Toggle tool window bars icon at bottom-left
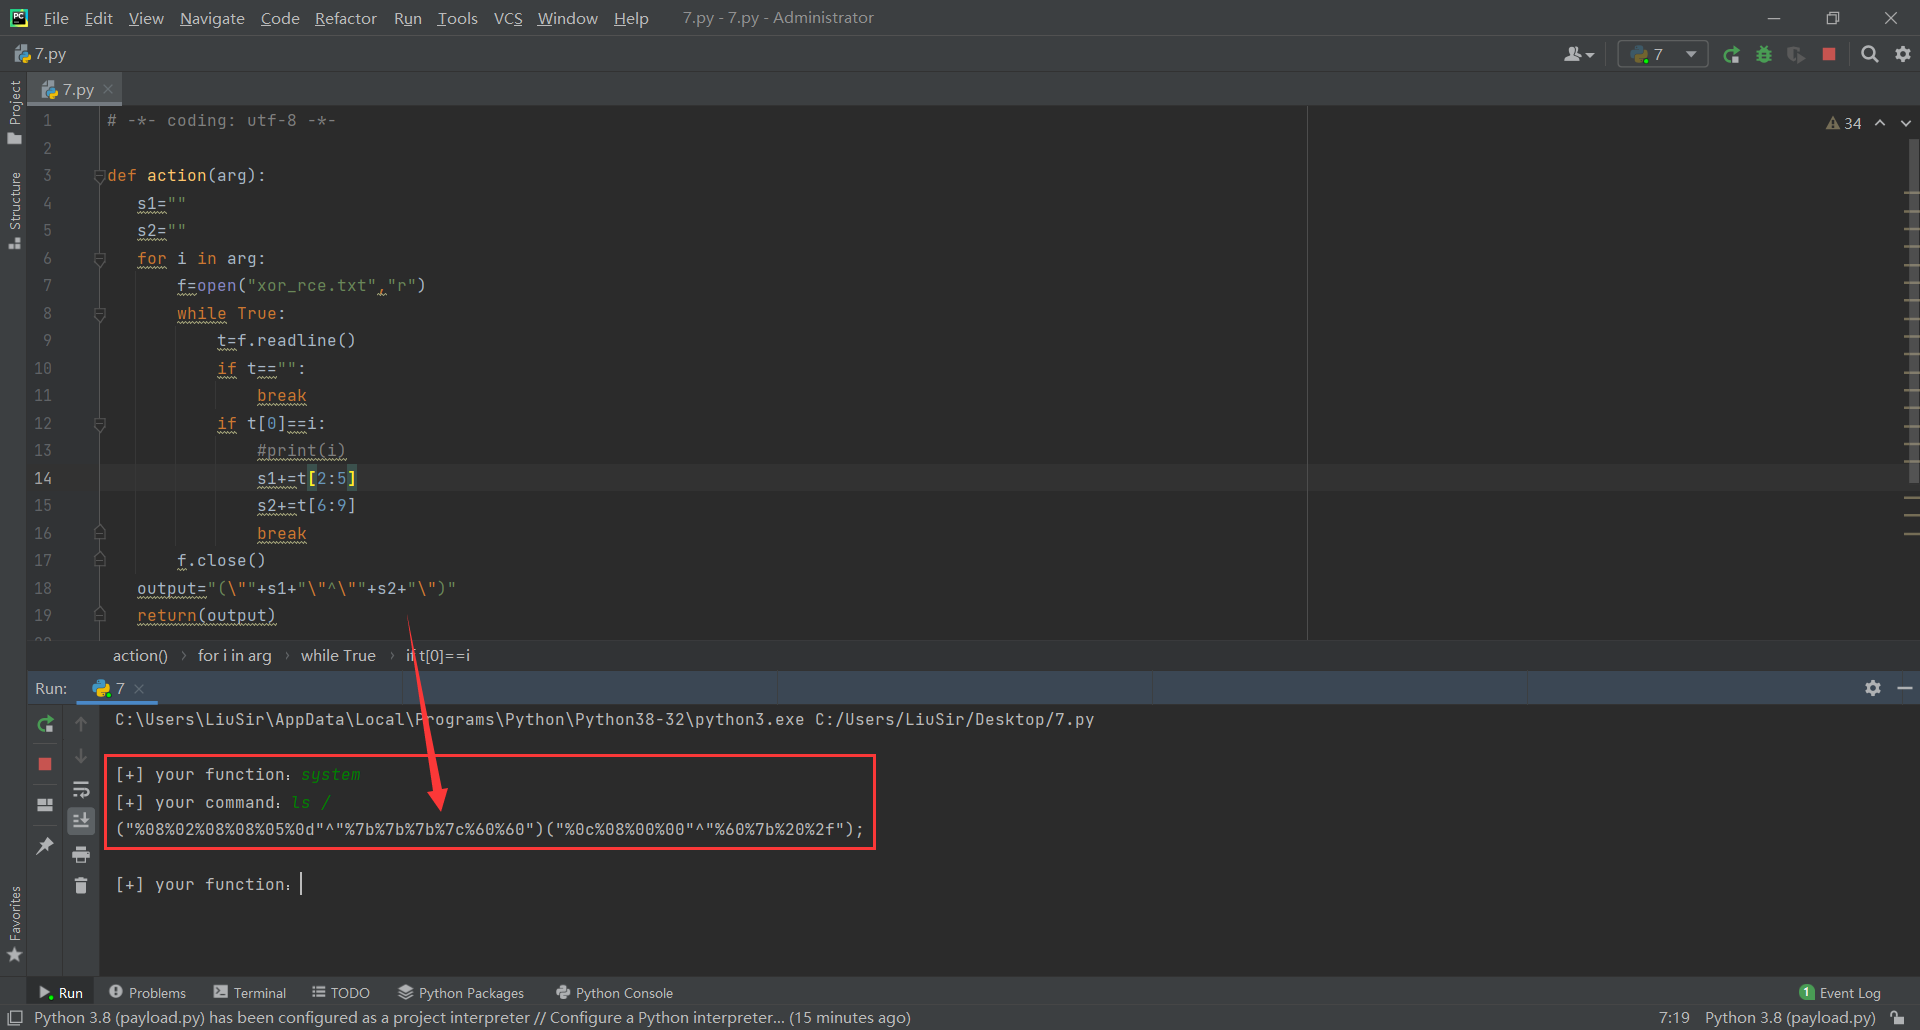This screenshot has height=1030, width=1920. (x=15, y=1018)
